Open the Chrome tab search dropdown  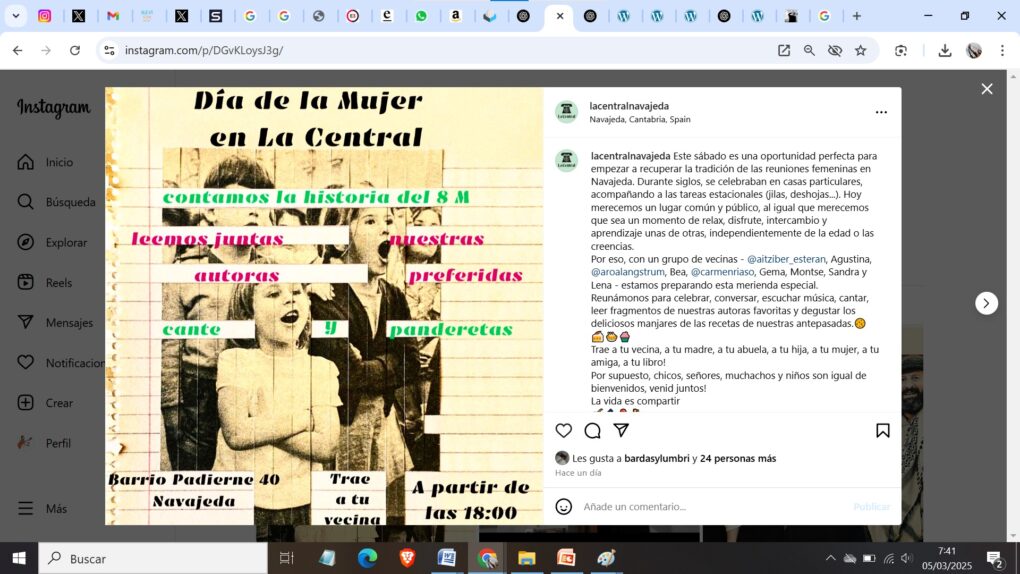(x=16, y=16)
